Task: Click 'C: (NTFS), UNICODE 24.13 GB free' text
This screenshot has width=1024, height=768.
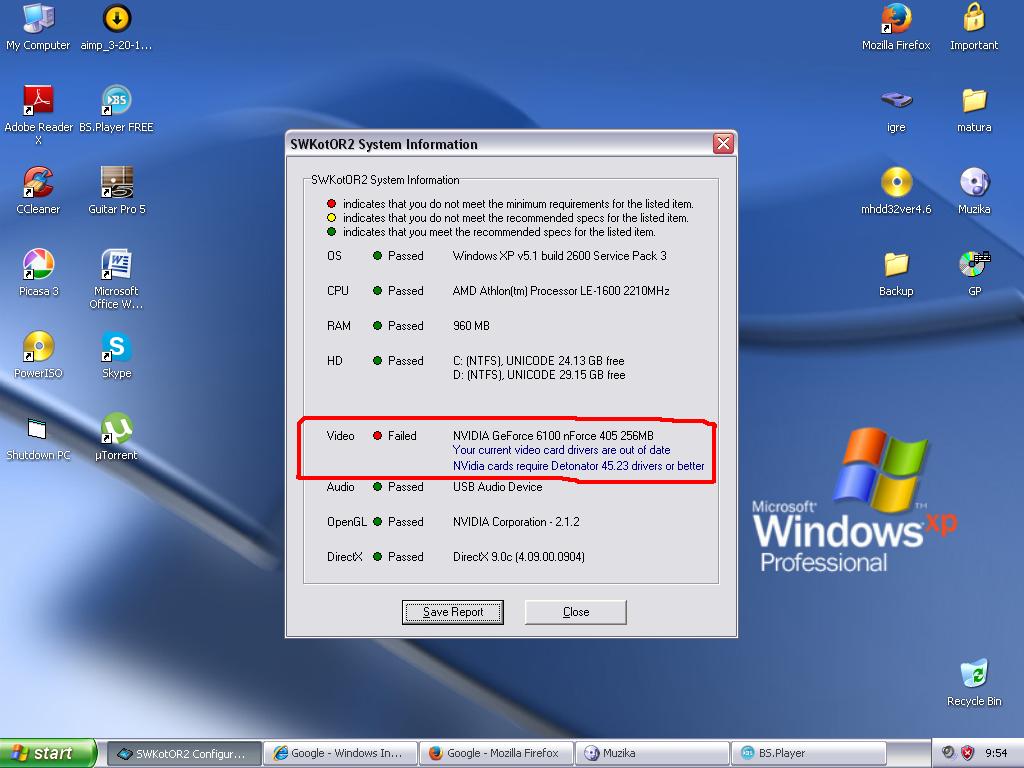Action: click(538, 360)
